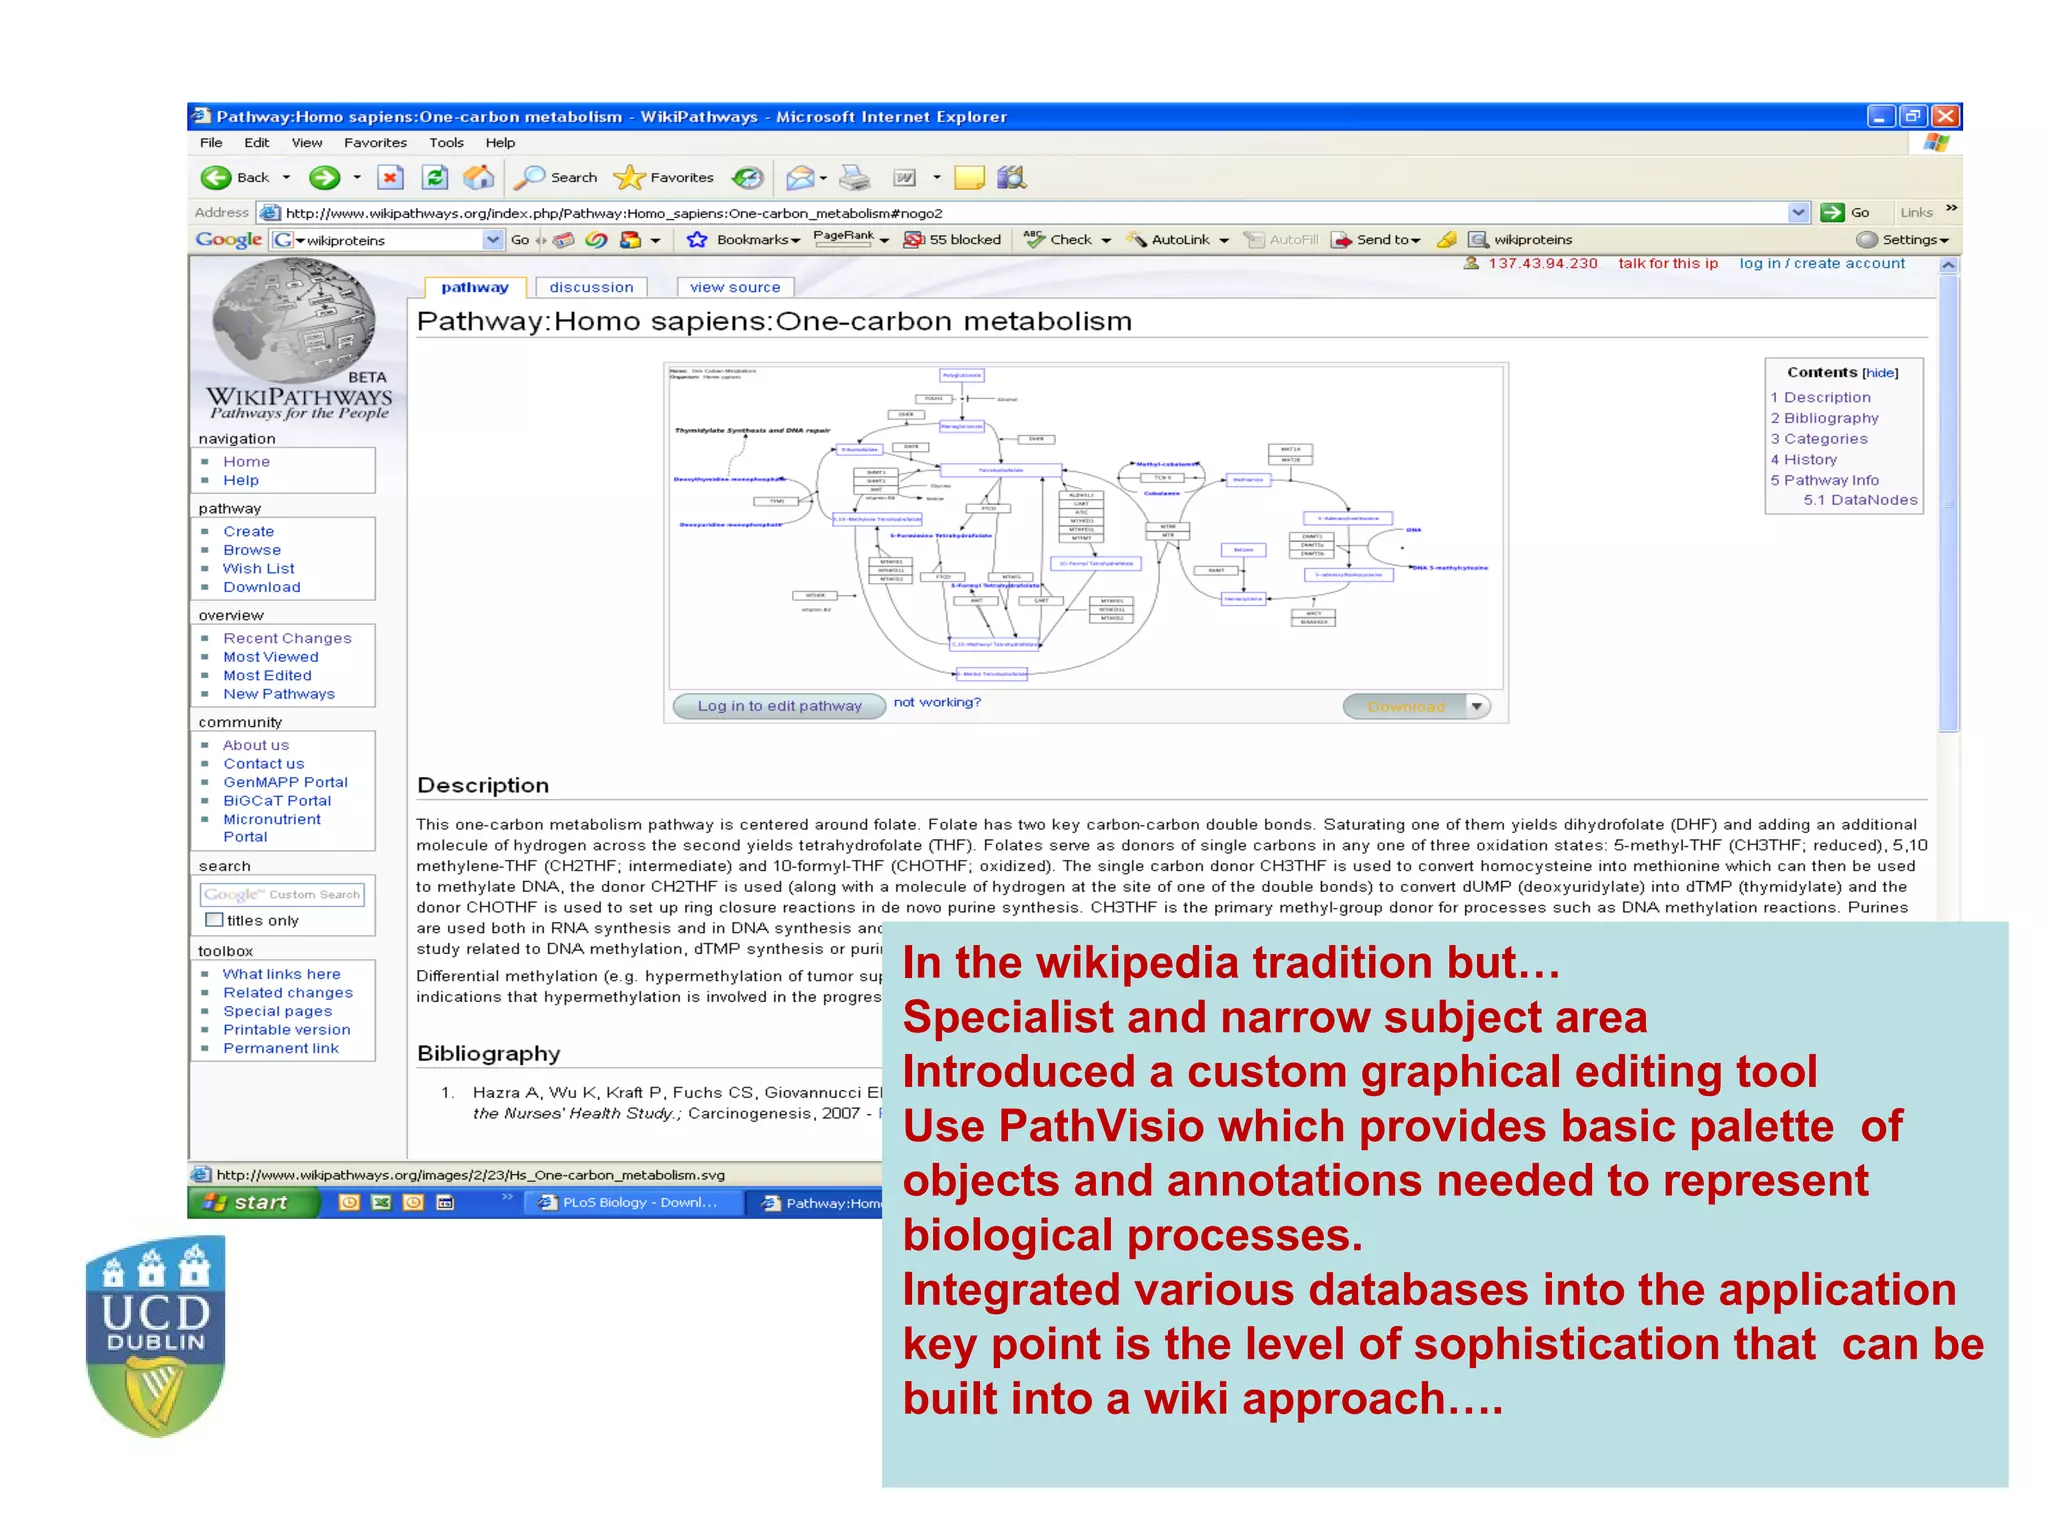Click the Google toolbar Settings icon
The image size is (2048, 1536).
(1866, 239)
